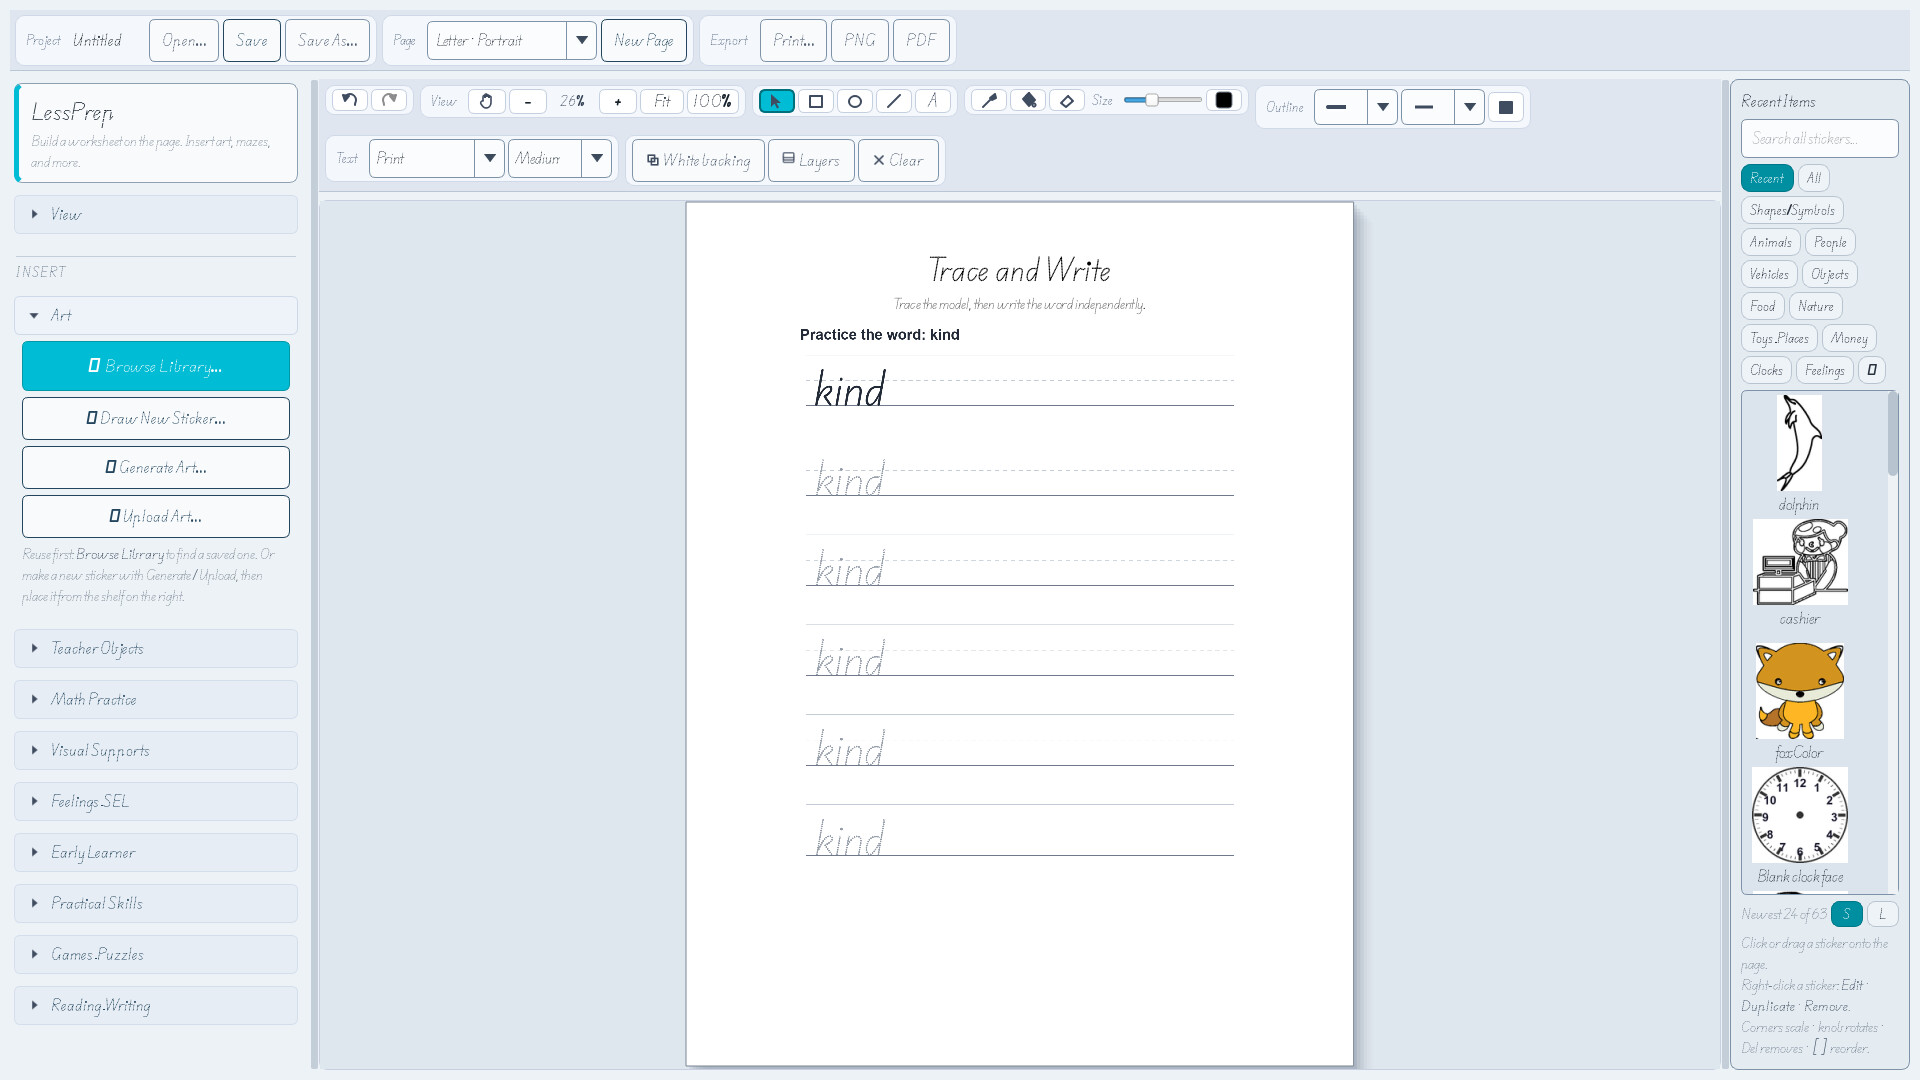Select the line drawing tool
Viewport: 1920px width, 1080px height.
894,101
